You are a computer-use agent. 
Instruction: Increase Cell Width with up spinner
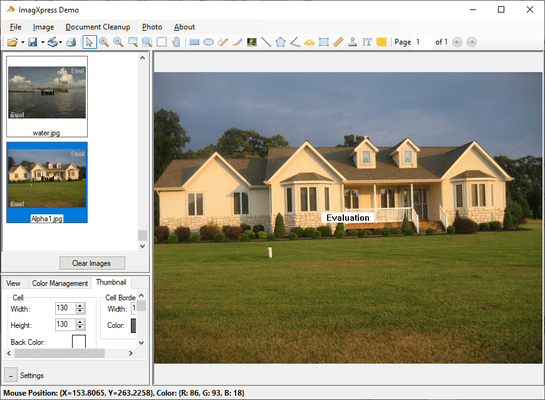(80, 305)
